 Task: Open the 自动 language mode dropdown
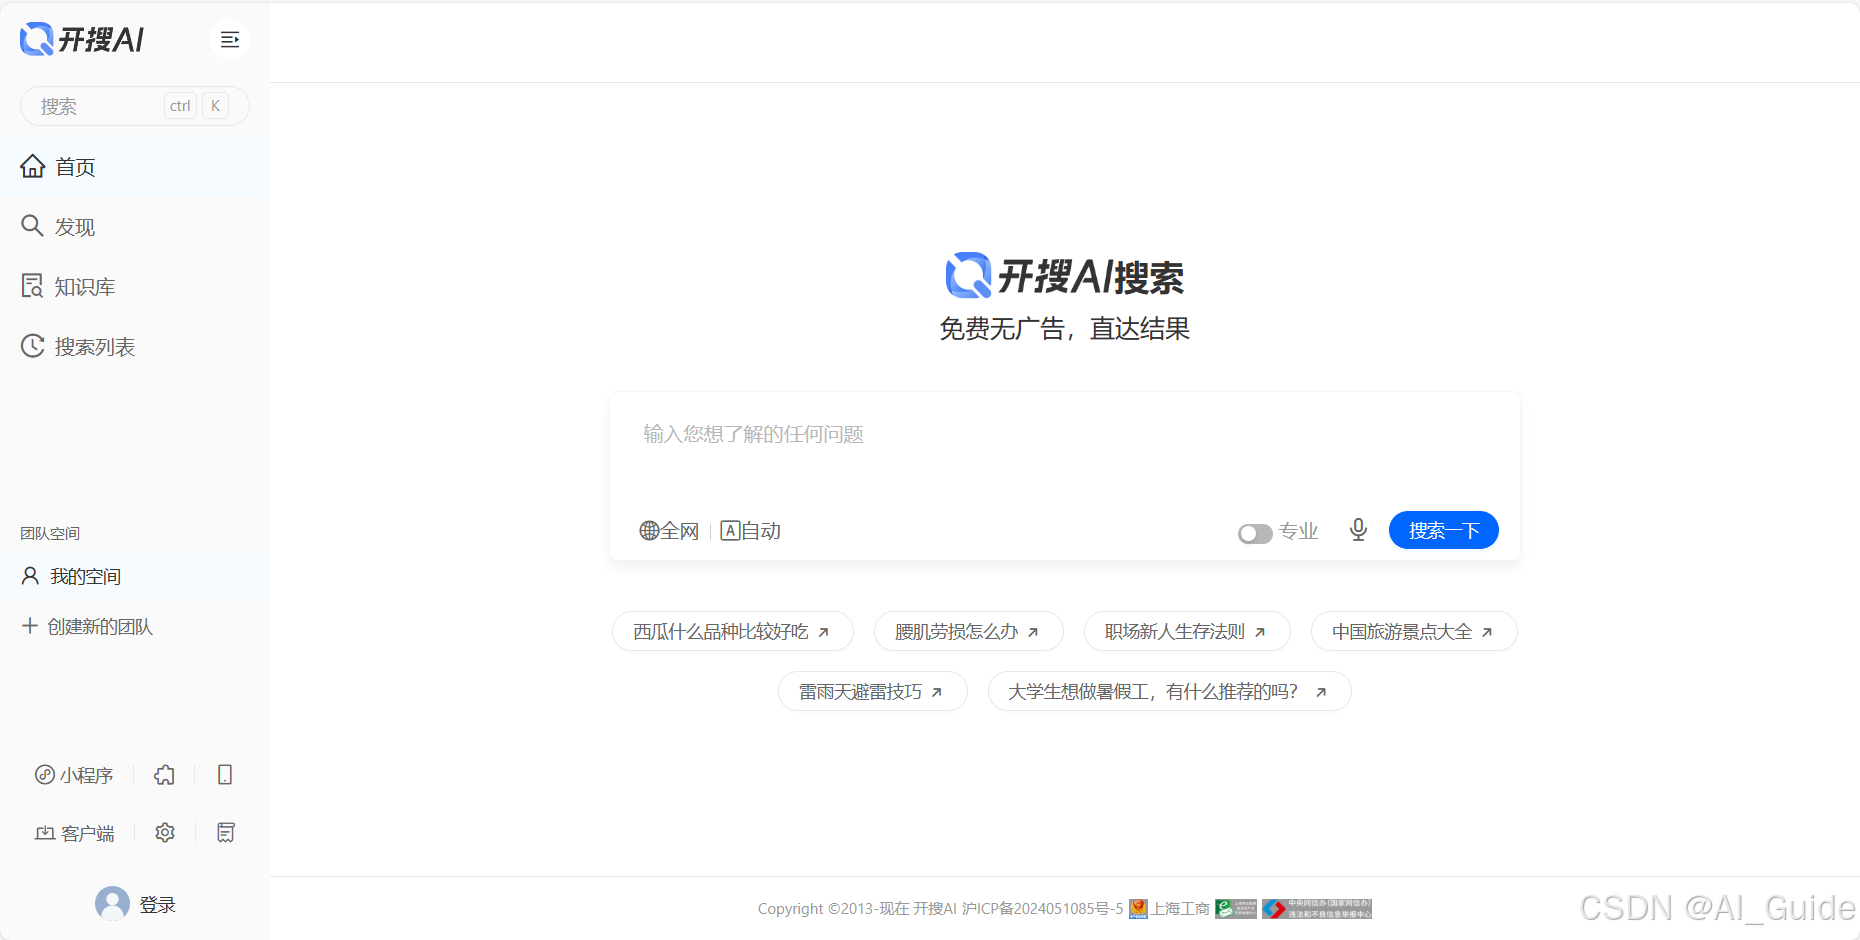pyautogui.click(x=751, y=531)
